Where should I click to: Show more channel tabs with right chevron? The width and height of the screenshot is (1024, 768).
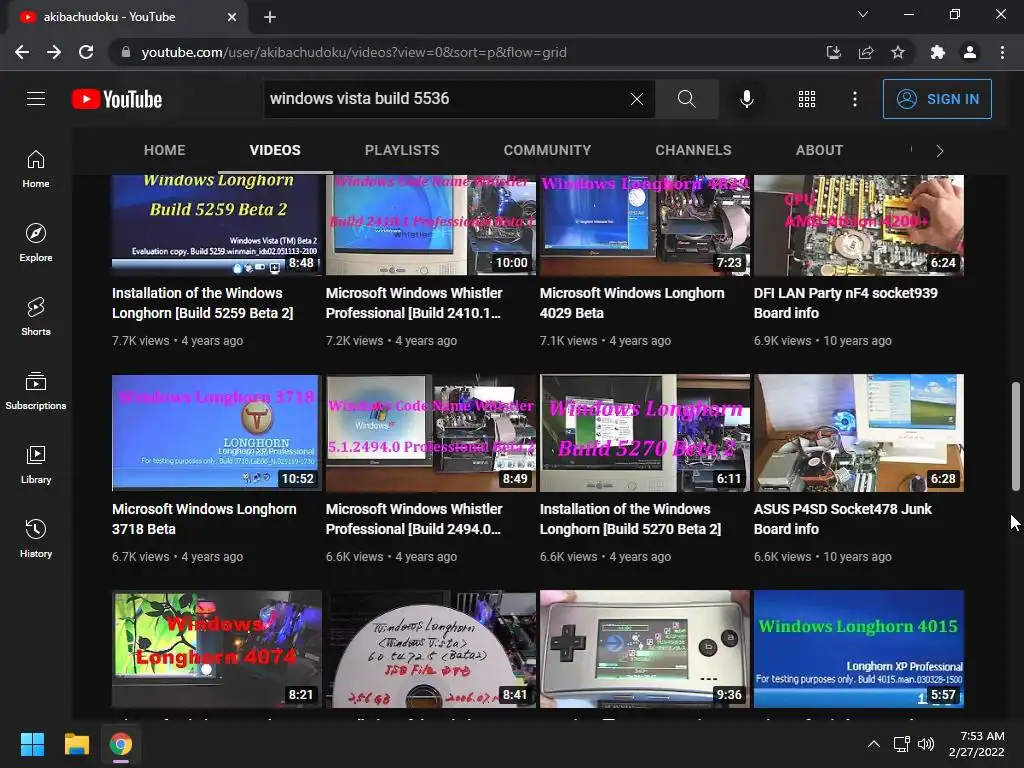click(939, 151)
